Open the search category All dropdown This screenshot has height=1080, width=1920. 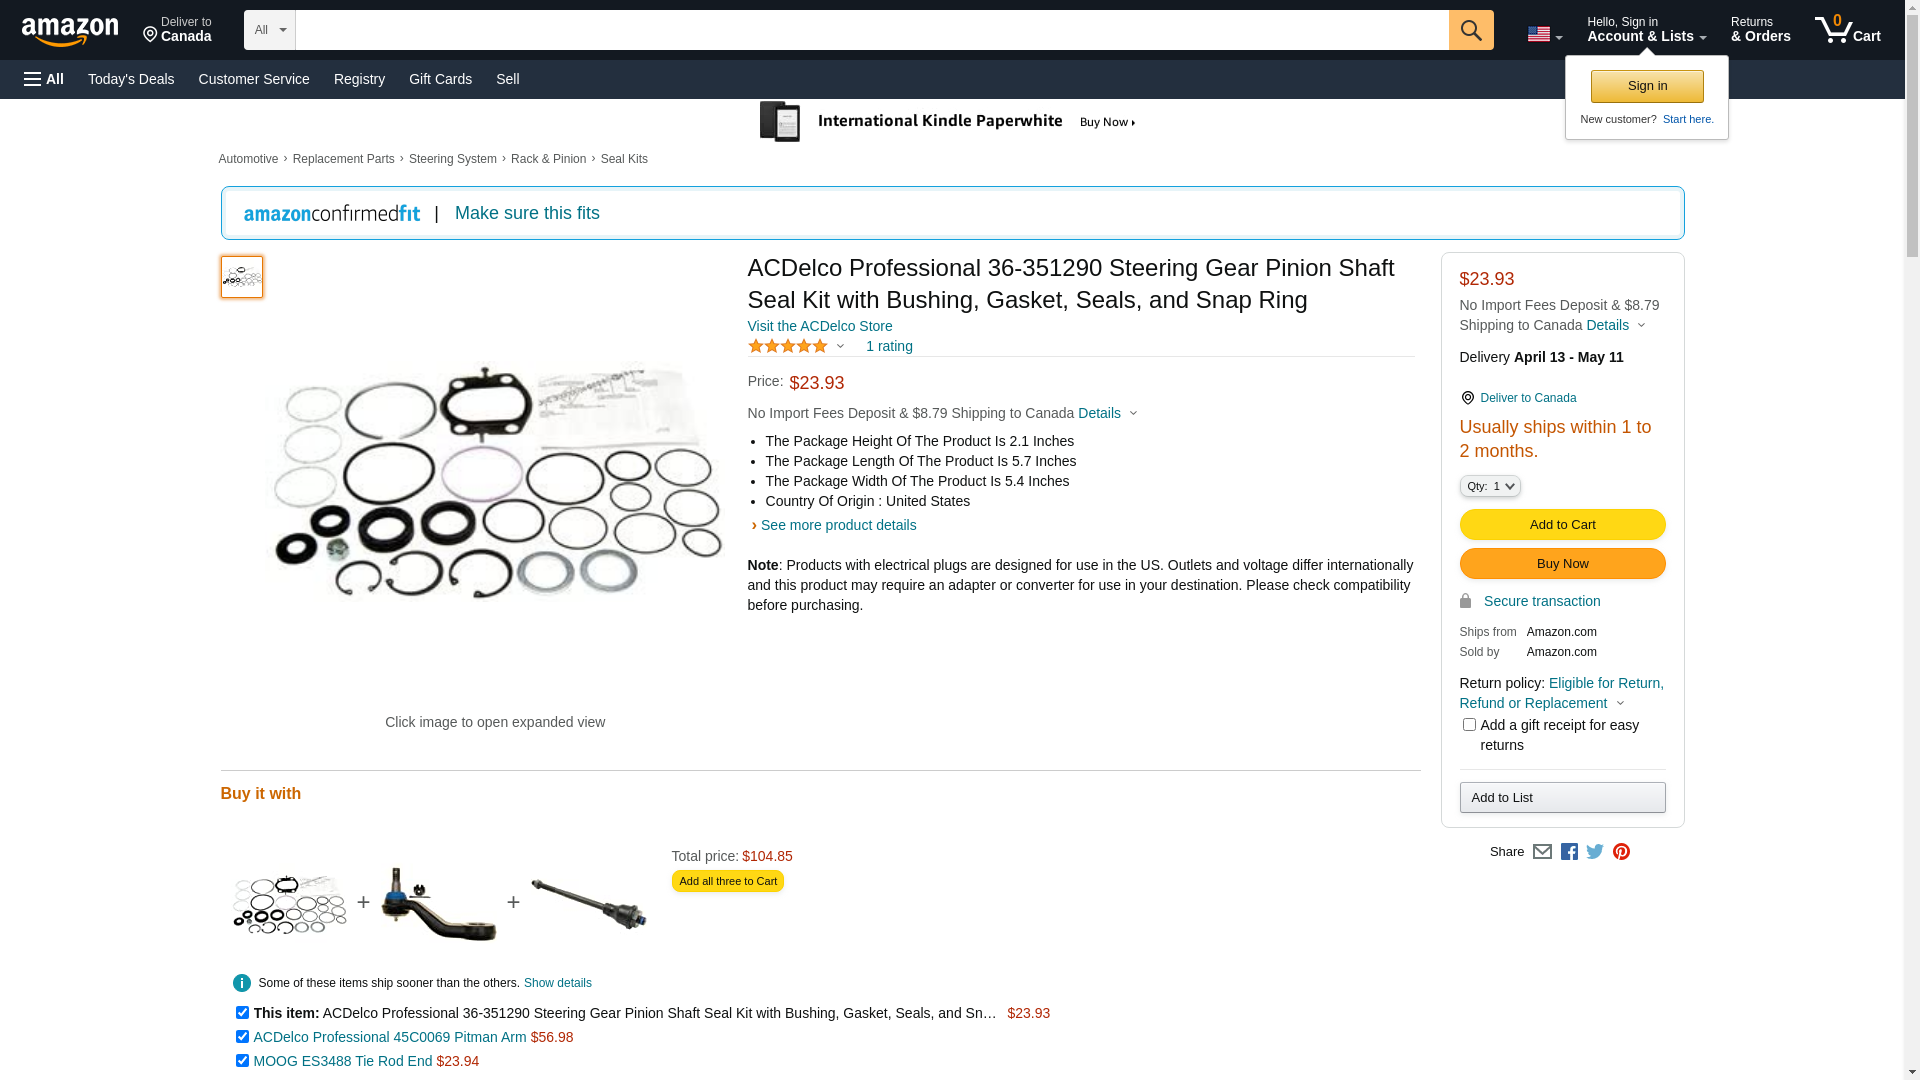pyautogui.click(x=270, y=30)
